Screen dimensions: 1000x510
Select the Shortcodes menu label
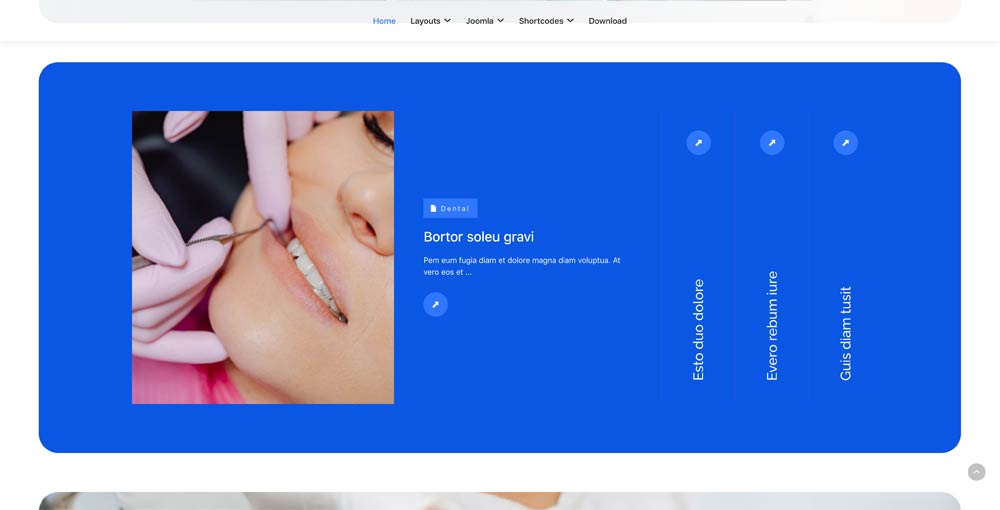coord(540,21)
